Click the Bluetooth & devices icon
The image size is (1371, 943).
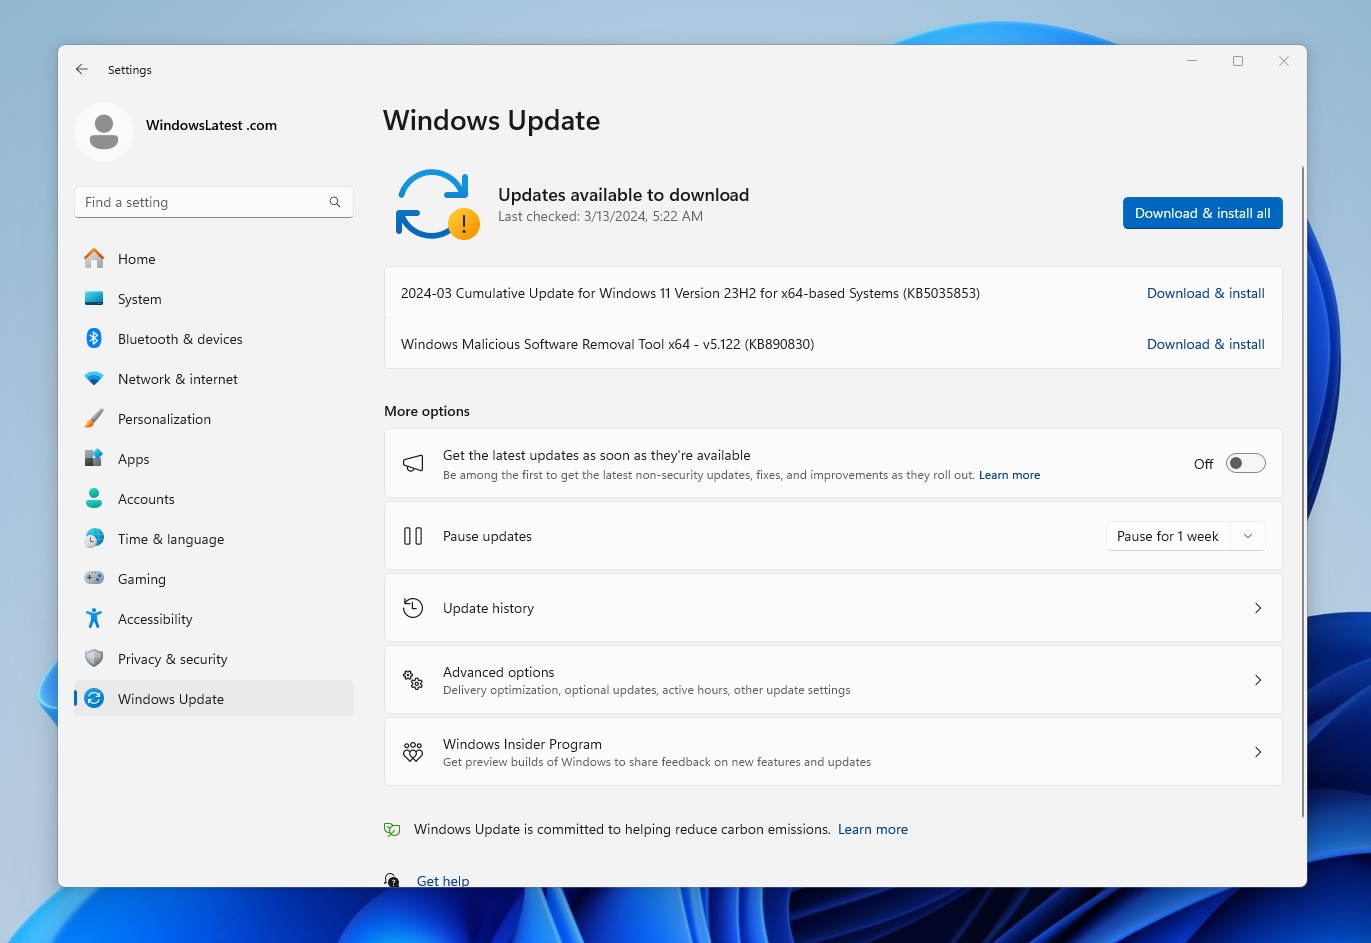(x=94, y=339)
